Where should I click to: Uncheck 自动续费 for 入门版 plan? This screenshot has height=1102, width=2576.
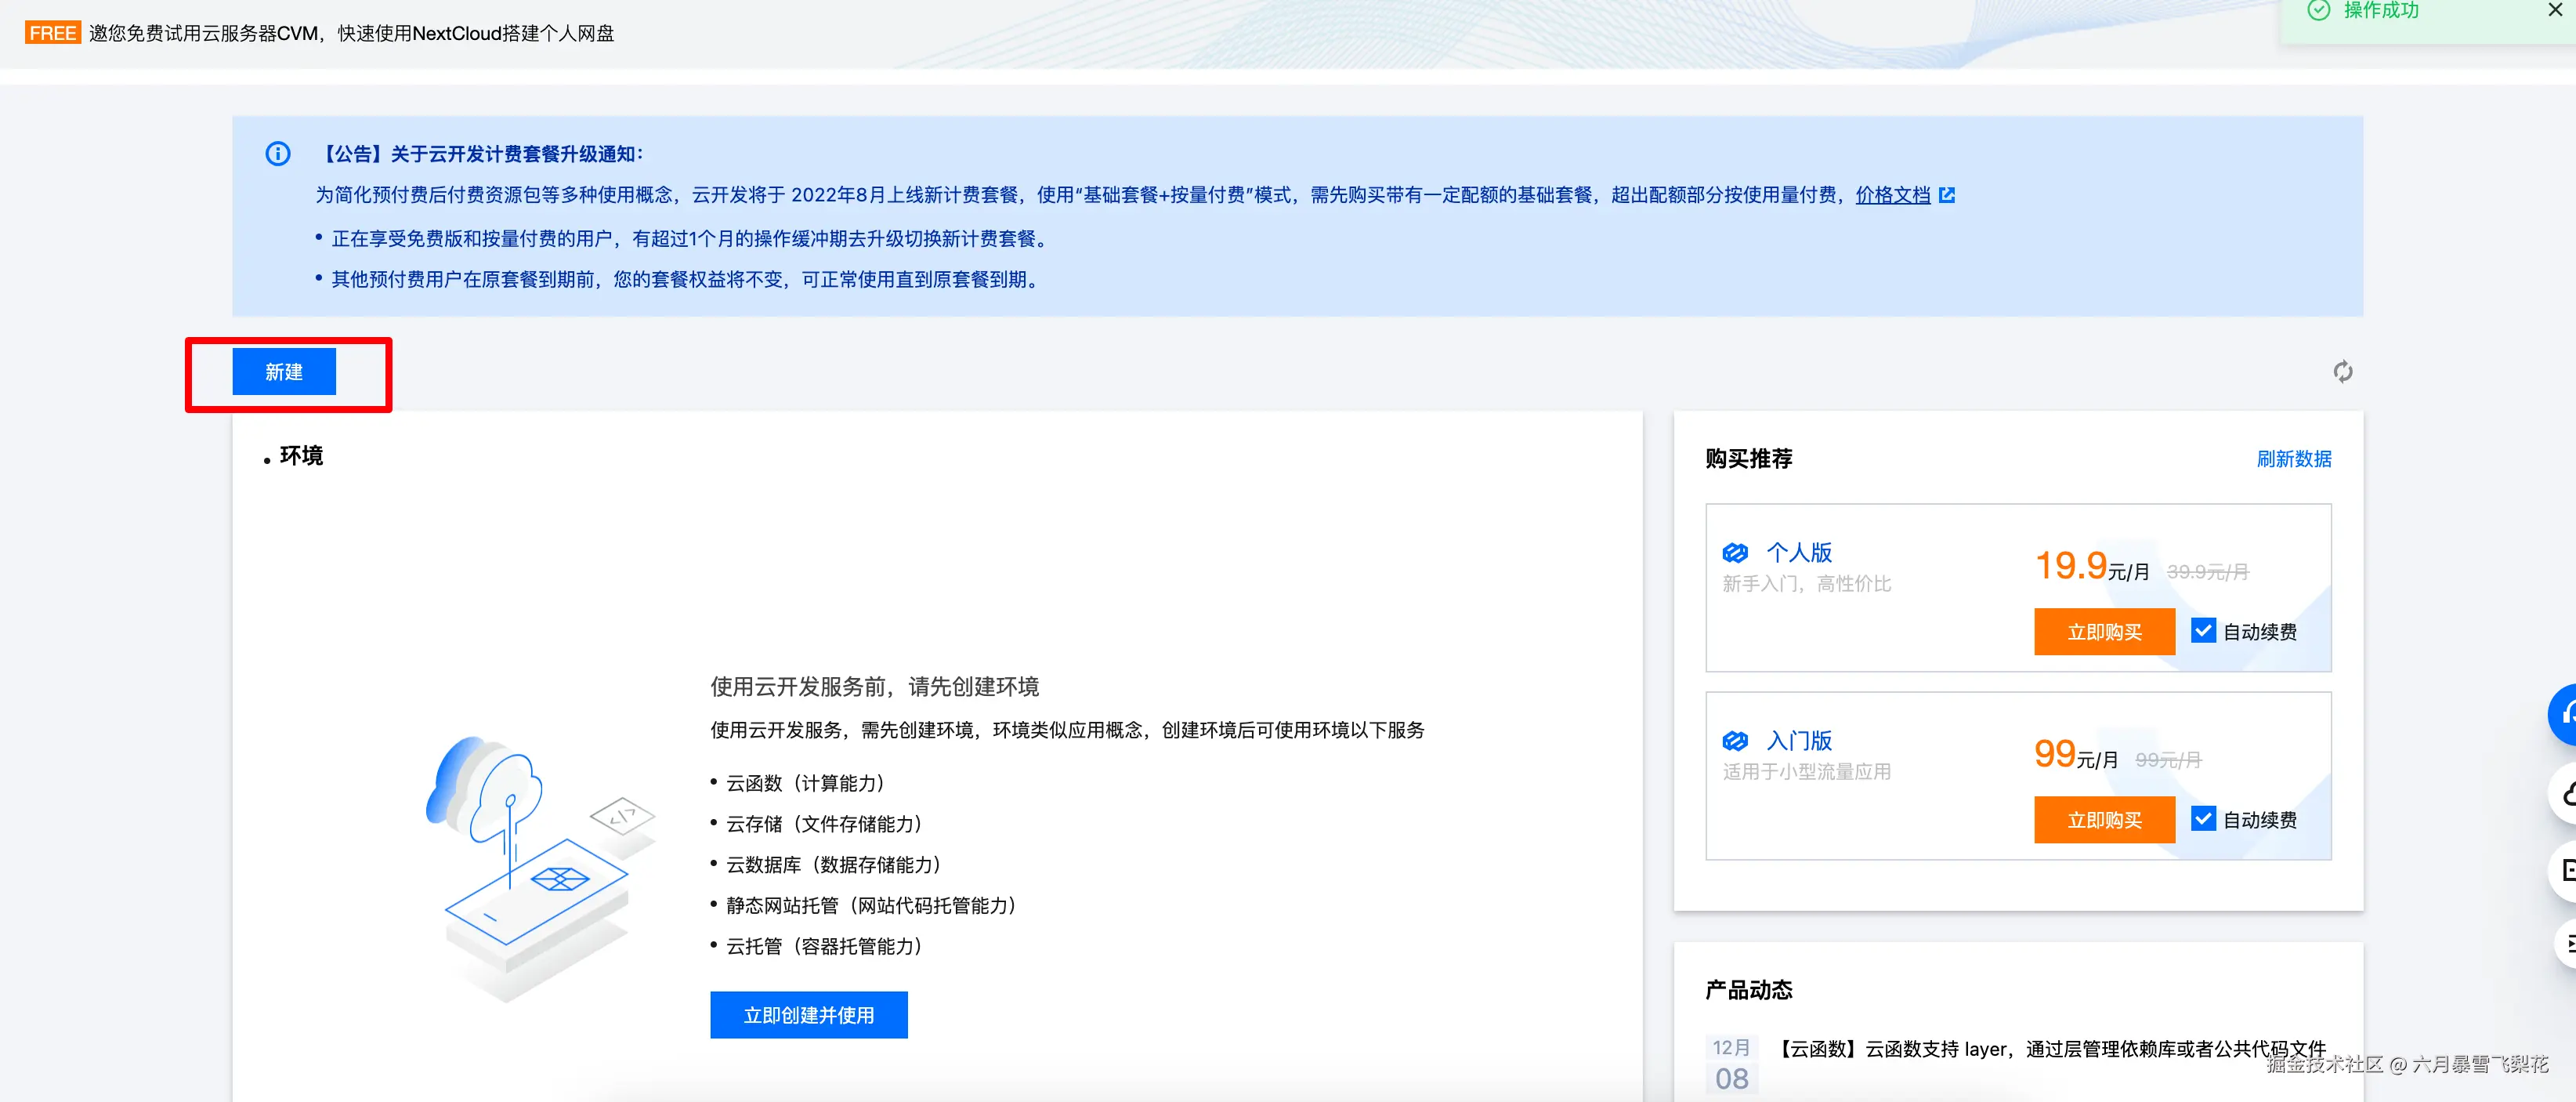(2202, 819)
